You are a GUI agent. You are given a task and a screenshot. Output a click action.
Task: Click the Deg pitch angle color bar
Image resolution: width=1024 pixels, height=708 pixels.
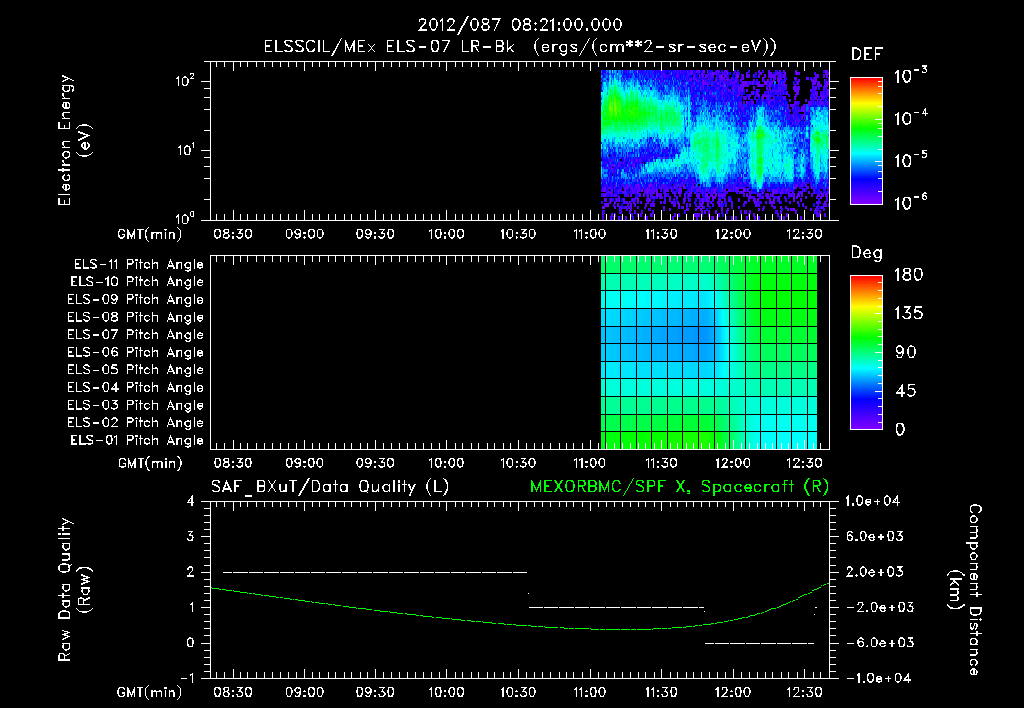click(x=867, y=352)
